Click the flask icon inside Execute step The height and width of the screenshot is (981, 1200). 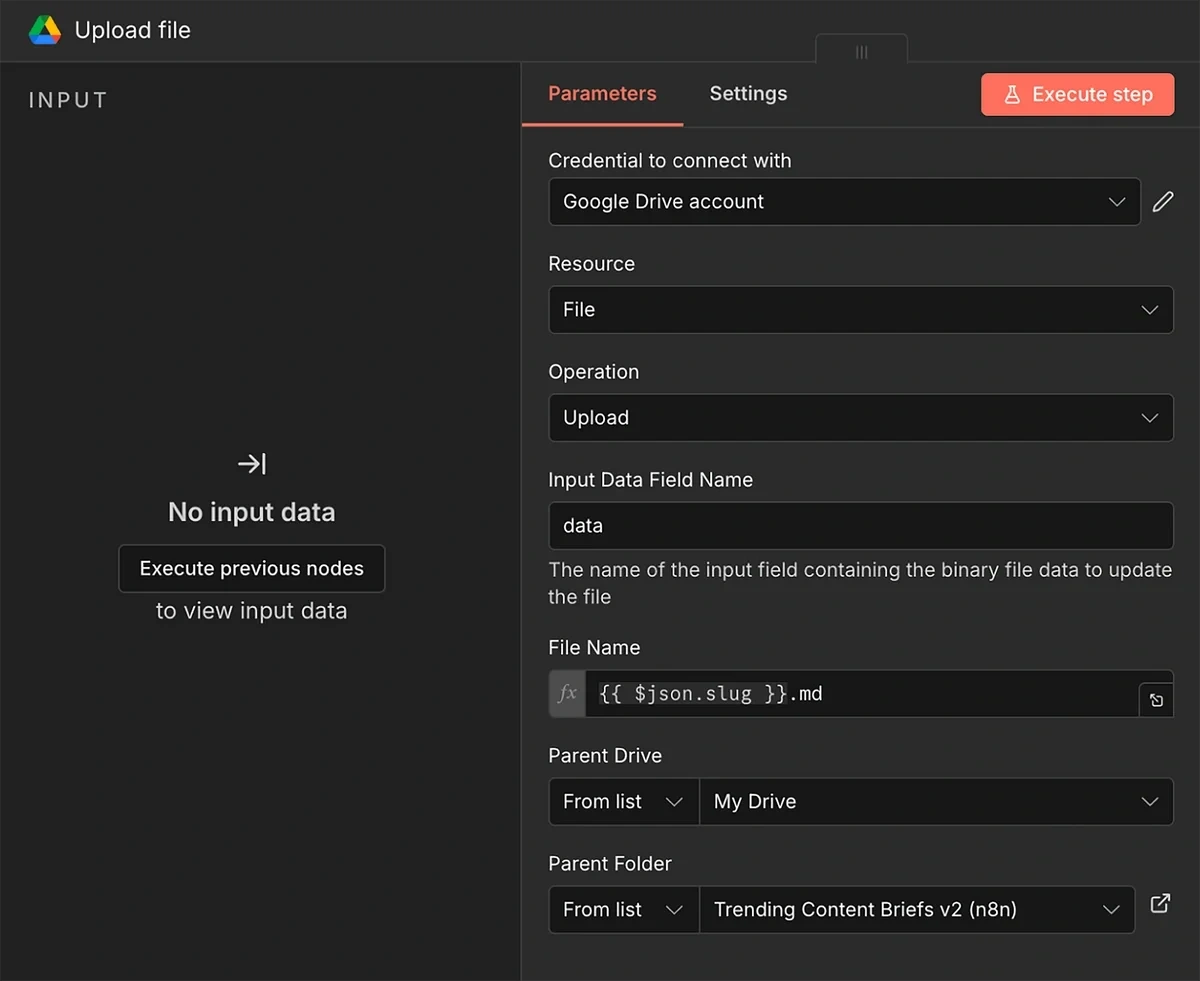pos(1013,94)
